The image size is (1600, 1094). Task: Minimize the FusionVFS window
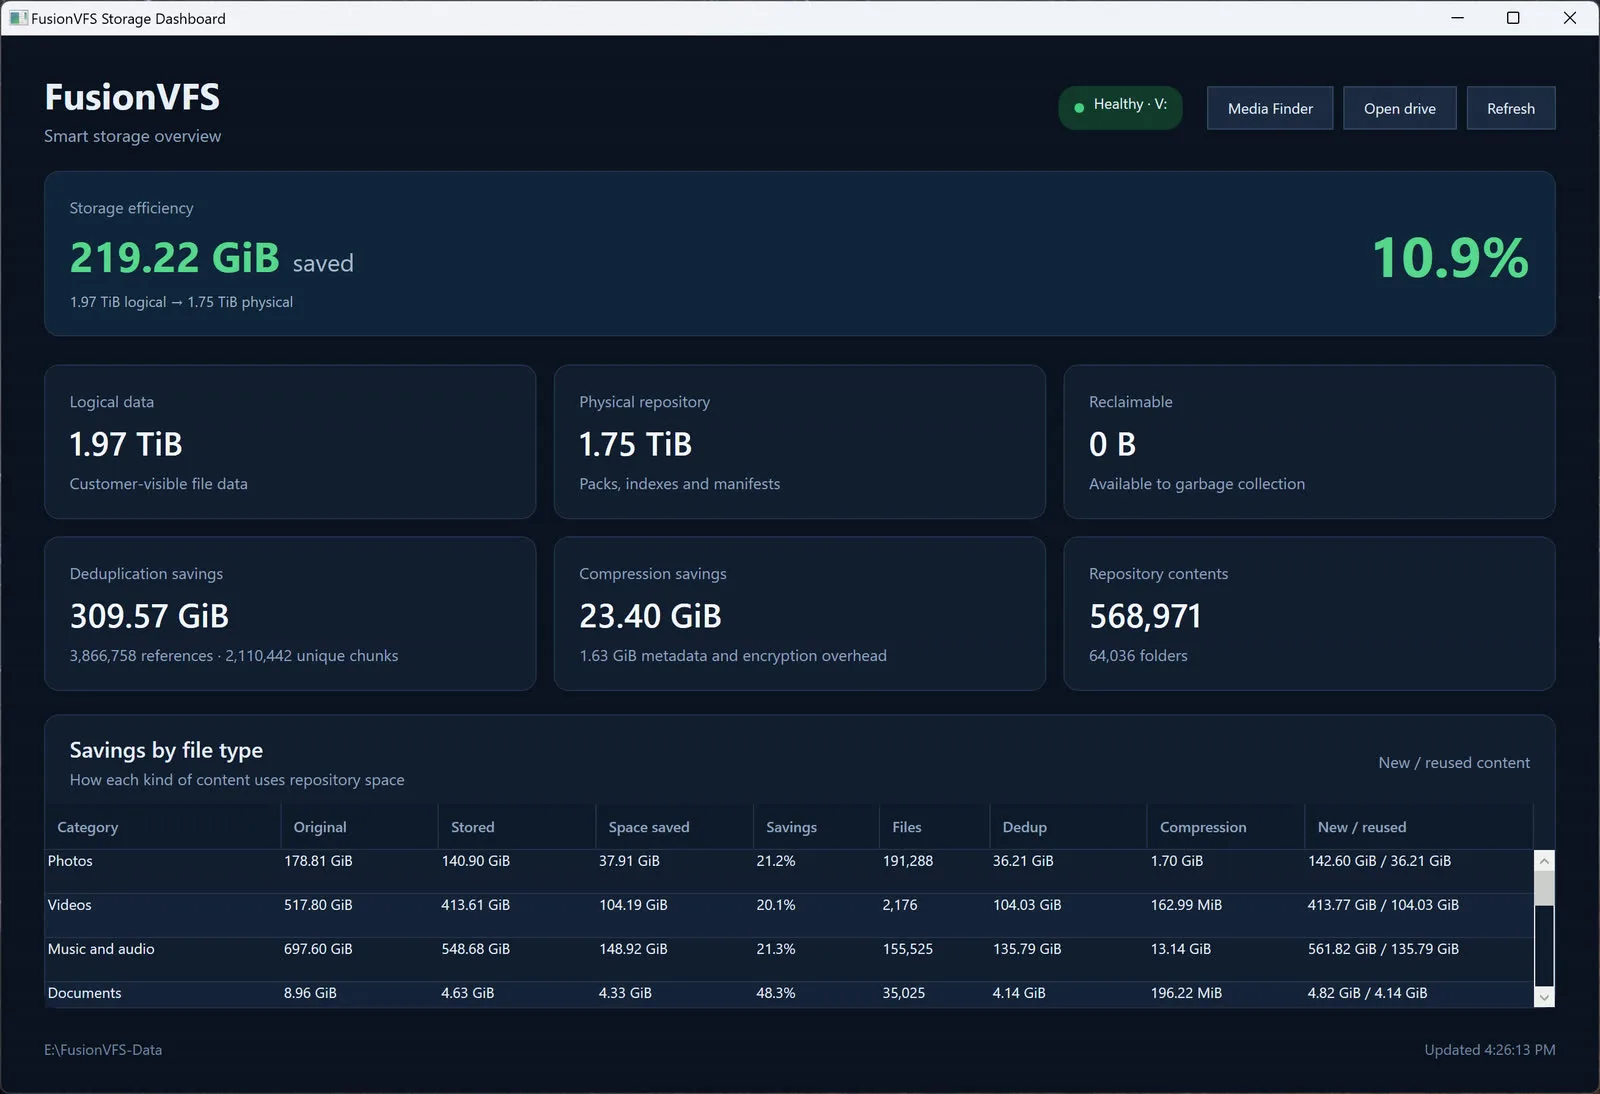[1457, 18]
